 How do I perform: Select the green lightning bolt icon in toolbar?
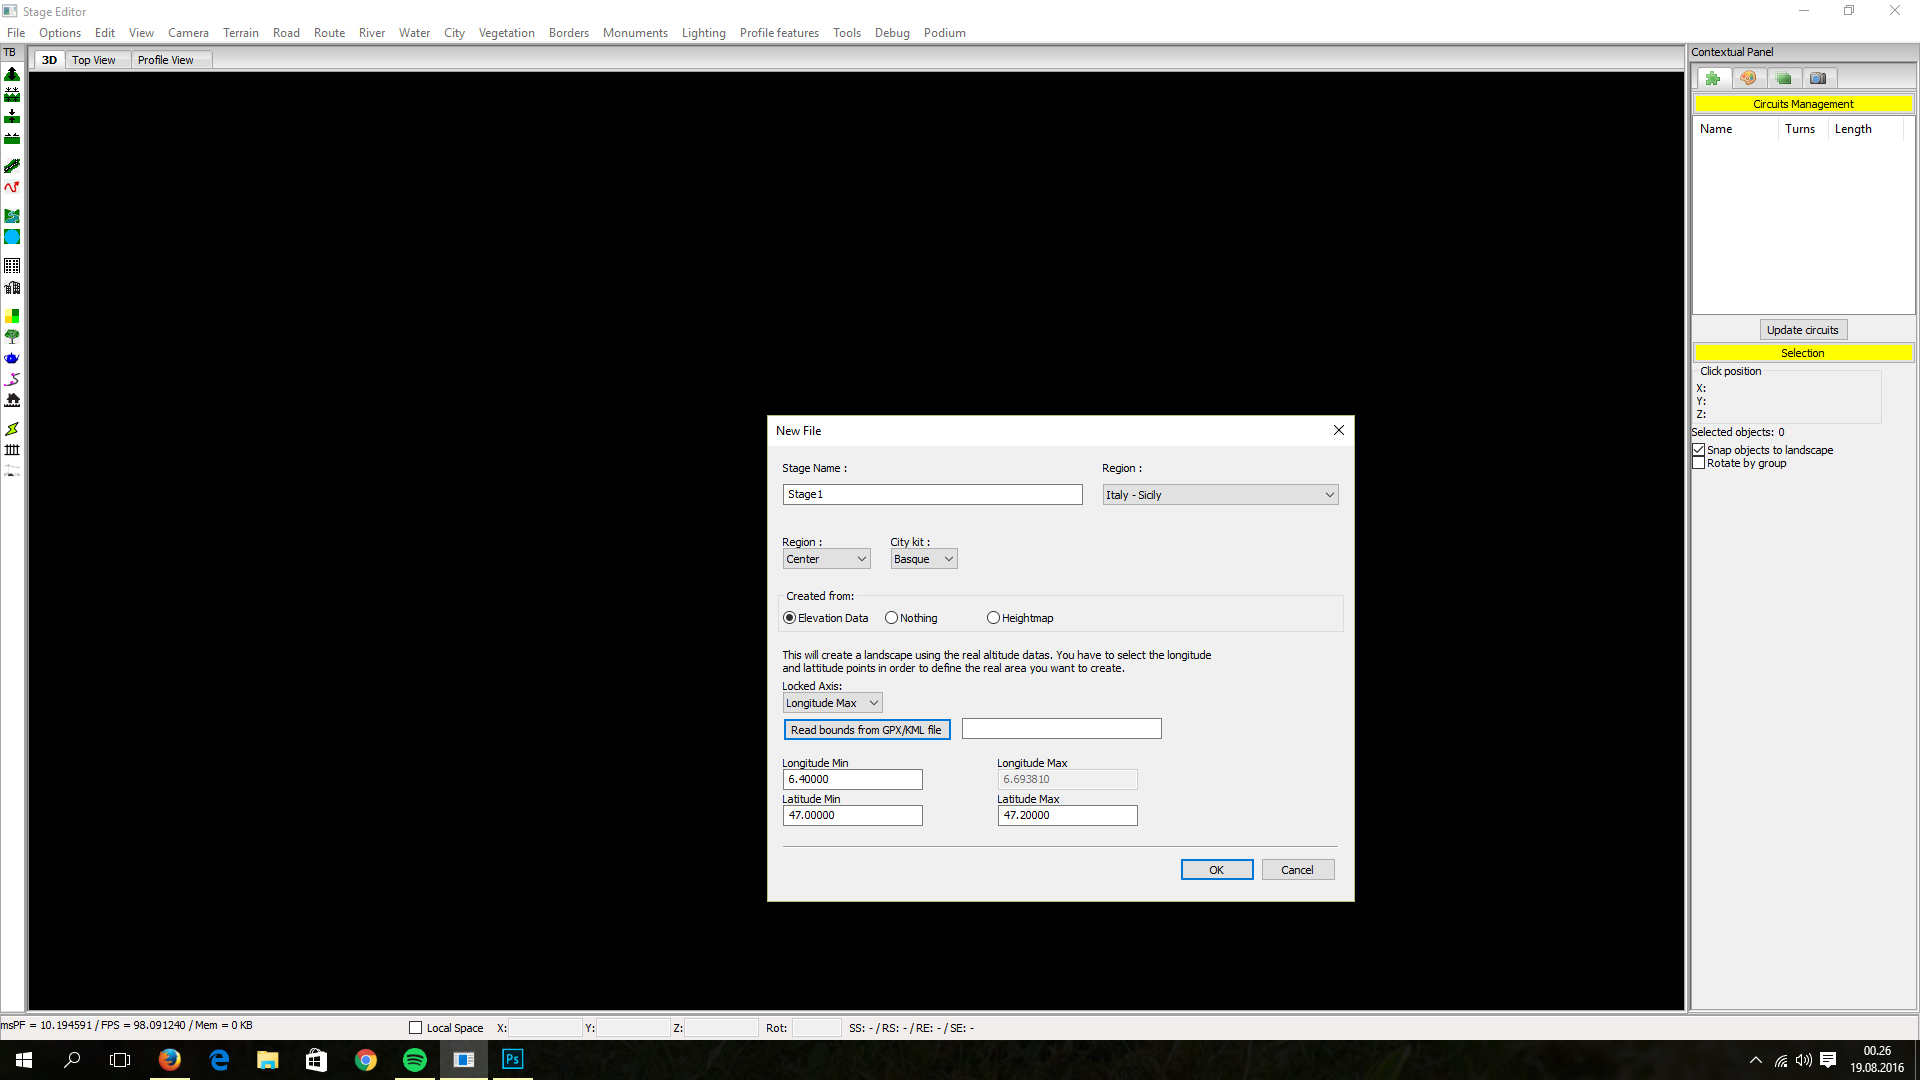[12, 429]
